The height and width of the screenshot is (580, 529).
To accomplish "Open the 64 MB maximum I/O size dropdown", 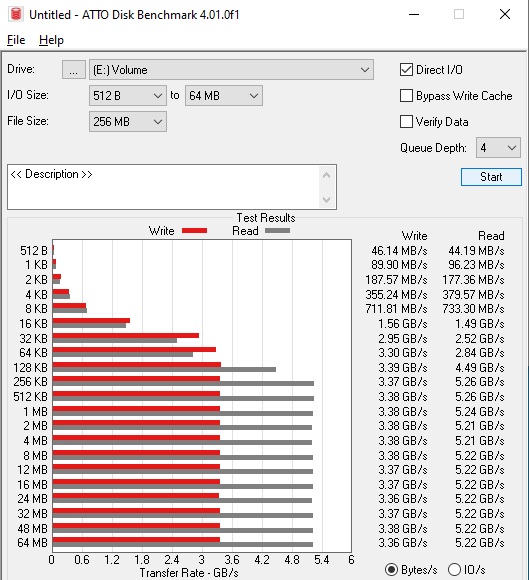I will pyautogui.click(x=224, y=96).
